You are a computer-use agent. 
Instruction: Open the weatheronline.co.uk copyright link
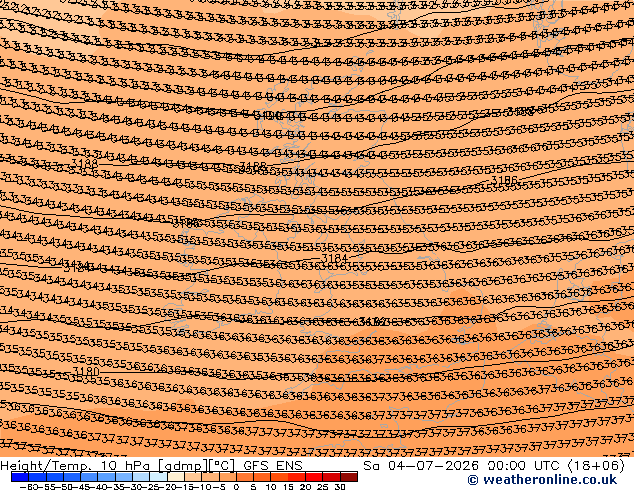[542, 480]
